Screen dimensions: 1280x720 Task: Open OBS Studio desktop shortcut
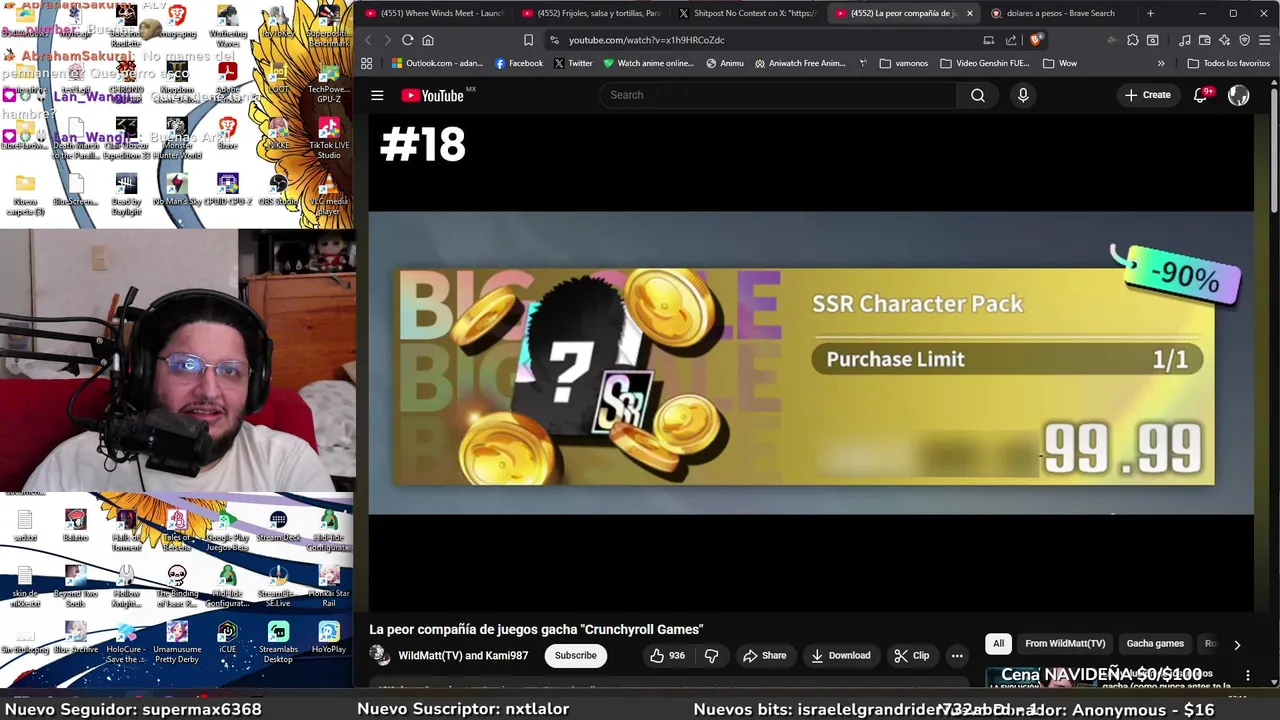tap(279, 187)
